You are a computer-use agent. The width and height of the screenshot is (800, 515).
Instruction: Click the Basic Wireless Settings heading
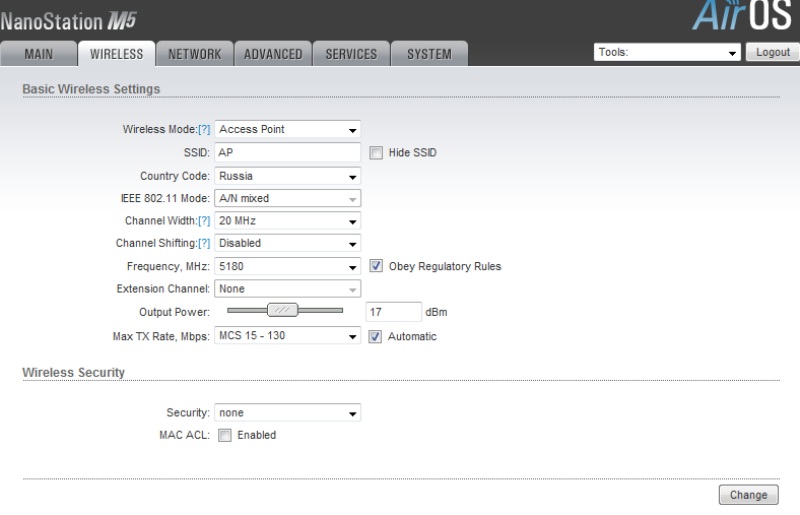[x=91, y=89]
